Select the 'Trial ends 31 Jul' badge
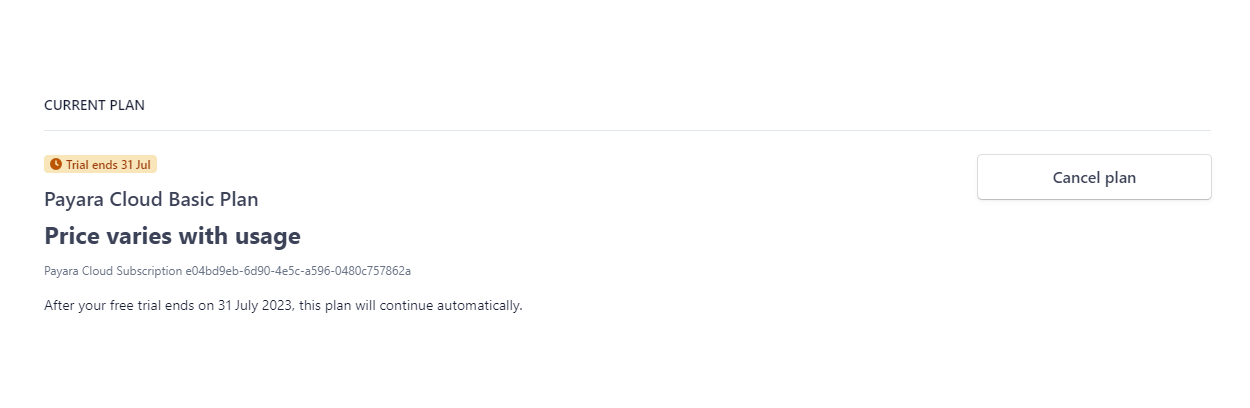This screenshot has height=408, width=1250. click(101, 164)
